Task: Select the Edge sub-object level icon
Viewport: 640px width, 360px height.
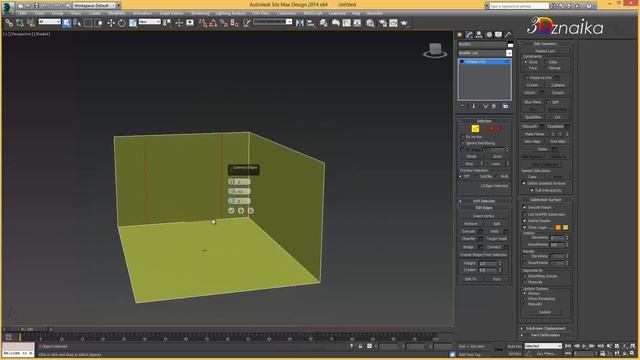Action: pos(475,129)
